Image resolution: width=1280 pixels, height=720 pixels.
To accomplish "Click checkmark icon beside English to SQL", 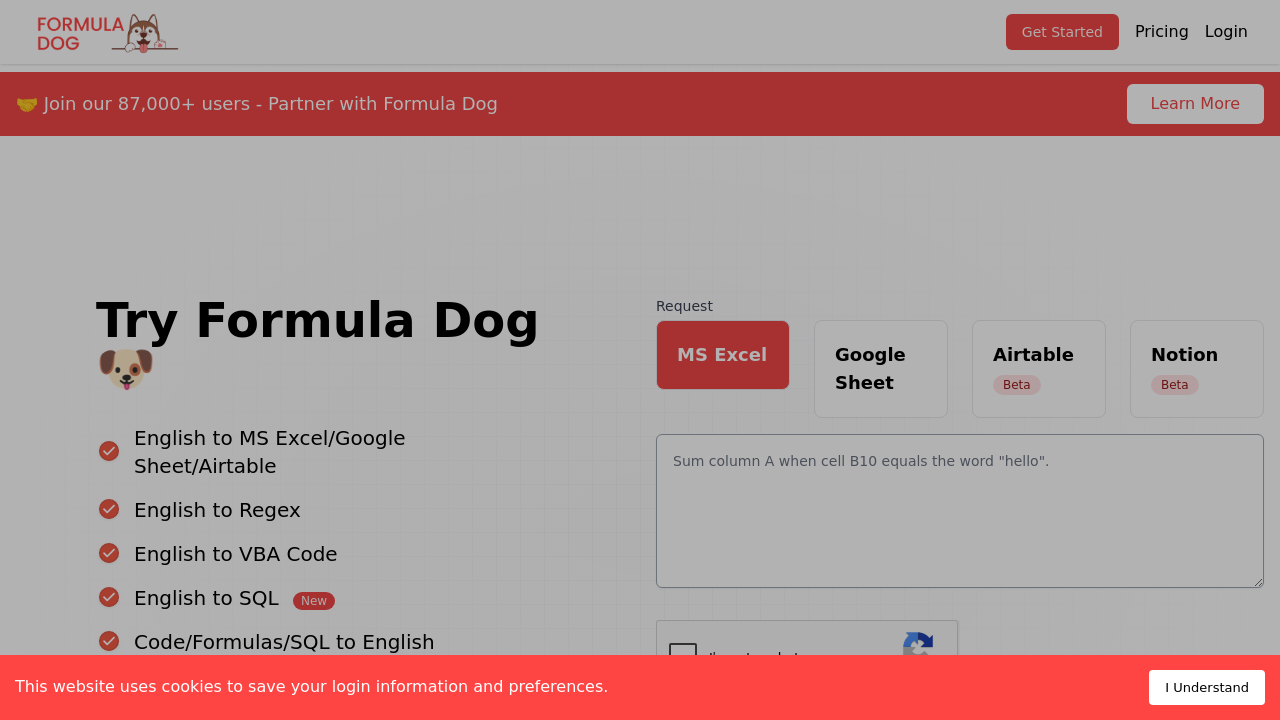I will pyautogui.click(x=109, y=597).
